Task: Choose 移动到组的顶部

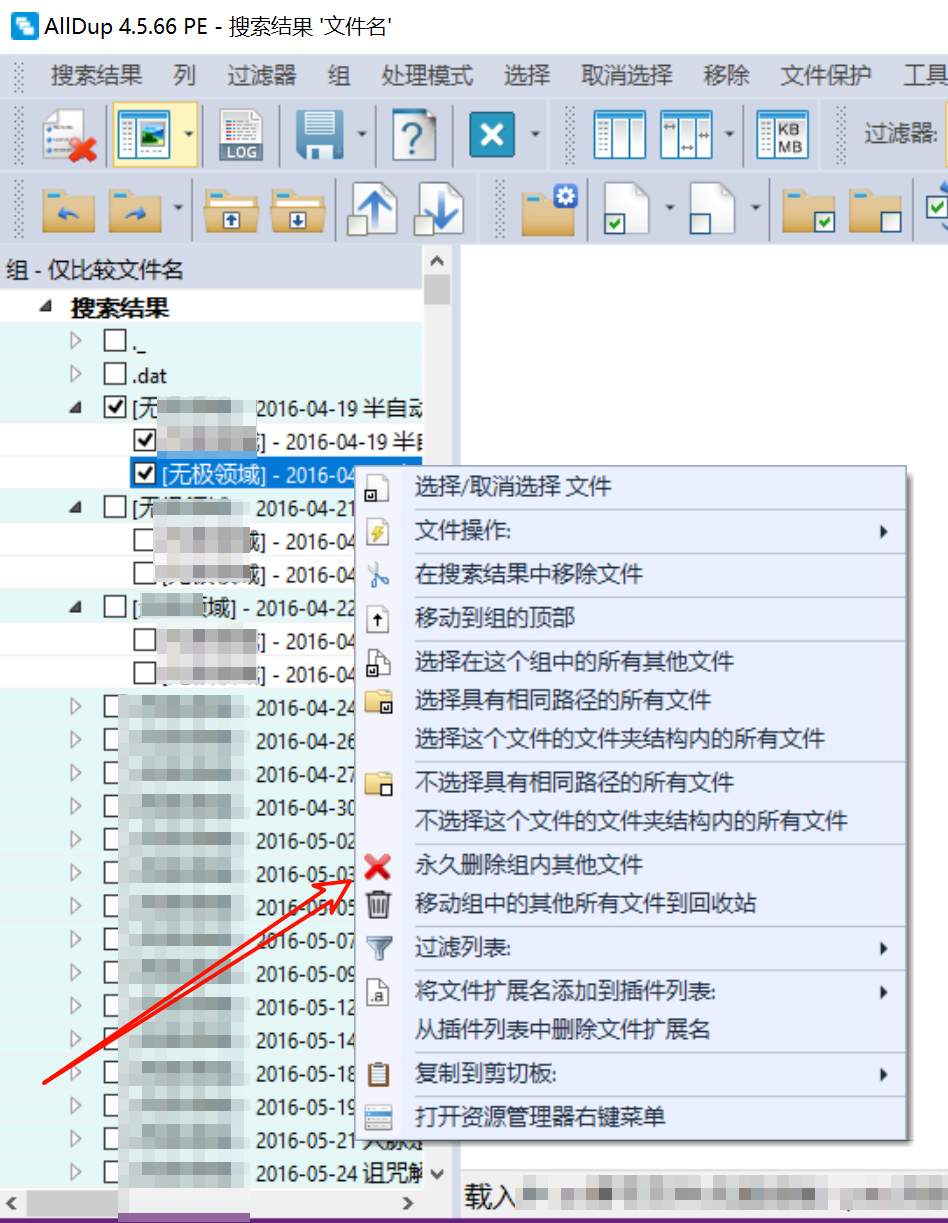Action: click(x=632, y=618)
